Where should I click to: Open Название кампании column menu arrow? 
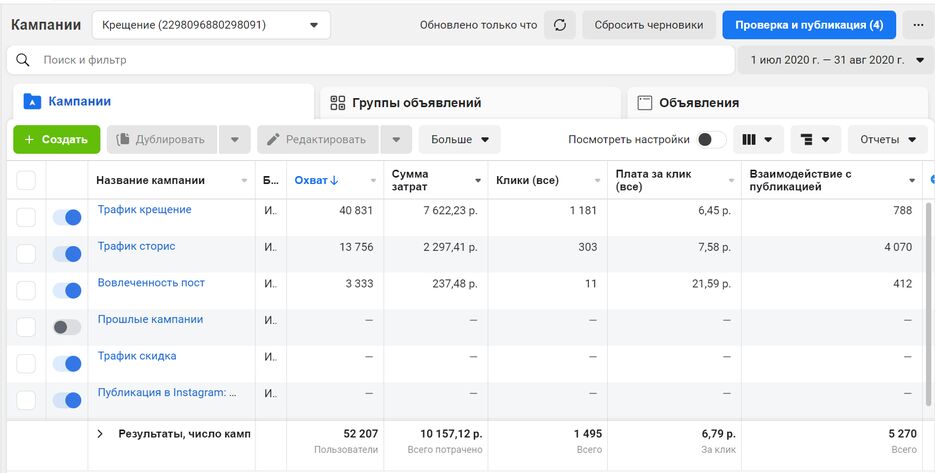[x=244, y=181]
